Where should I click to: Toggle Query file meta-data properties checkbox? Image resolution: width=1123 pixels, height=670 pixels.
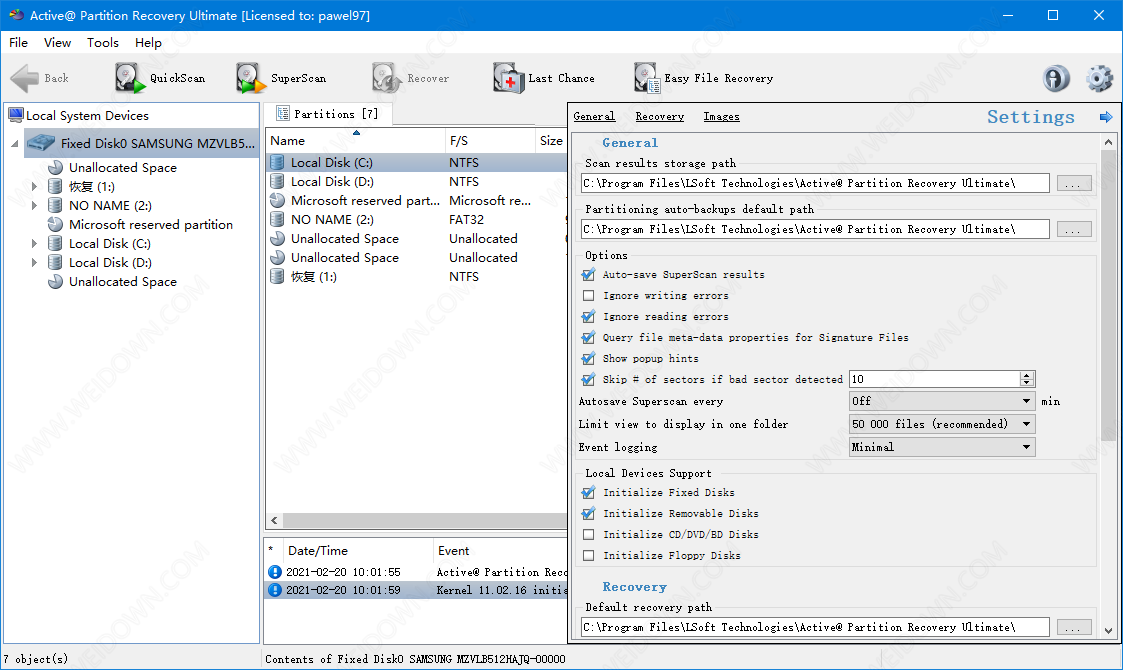pos(589,338)
